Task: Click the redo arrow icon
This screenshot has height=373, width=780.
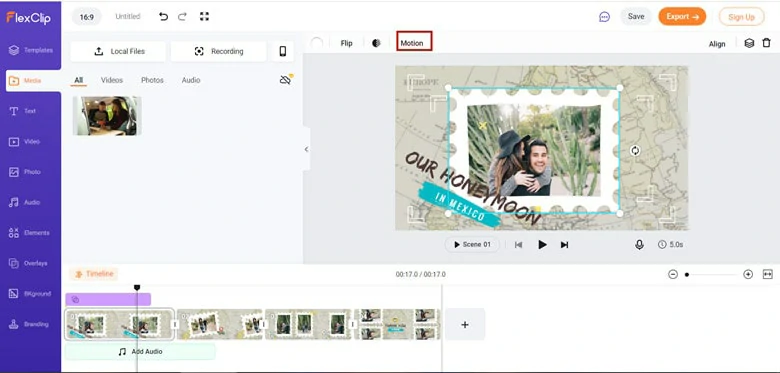Action: click(x=183, y=16)
